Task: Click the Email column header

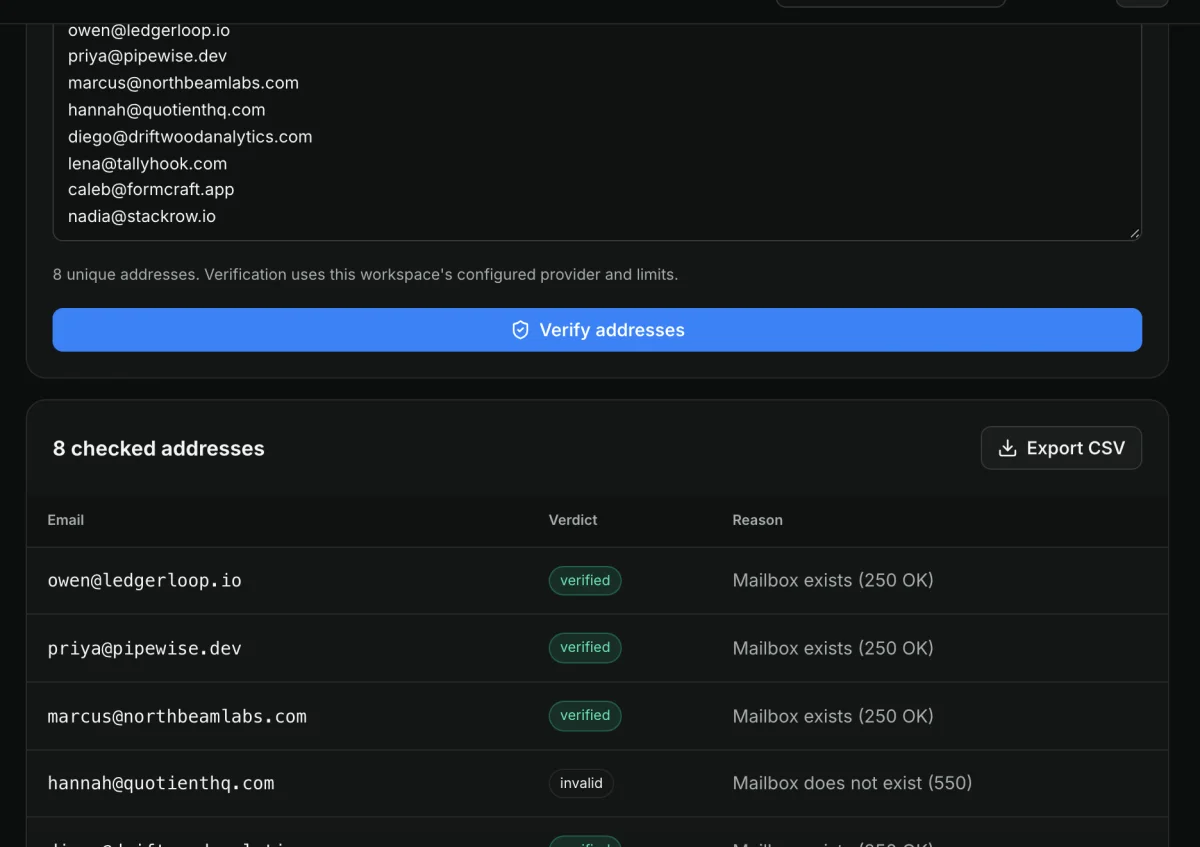Action: 66,520
